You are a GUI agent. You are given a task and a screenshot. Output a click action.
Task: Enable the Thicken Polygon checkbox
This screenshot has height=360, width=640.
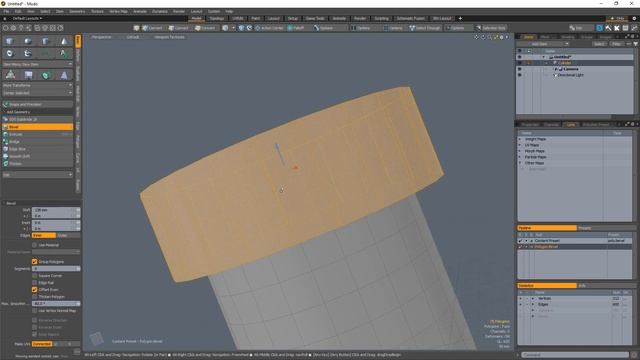coord(35,297)
